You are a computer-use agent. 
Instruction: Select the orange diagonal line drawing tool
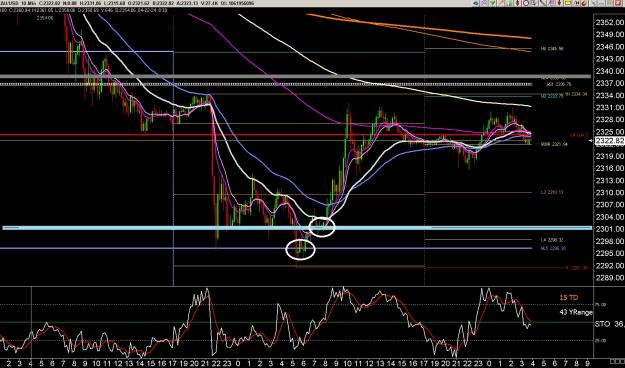click(x=501, y=3)
